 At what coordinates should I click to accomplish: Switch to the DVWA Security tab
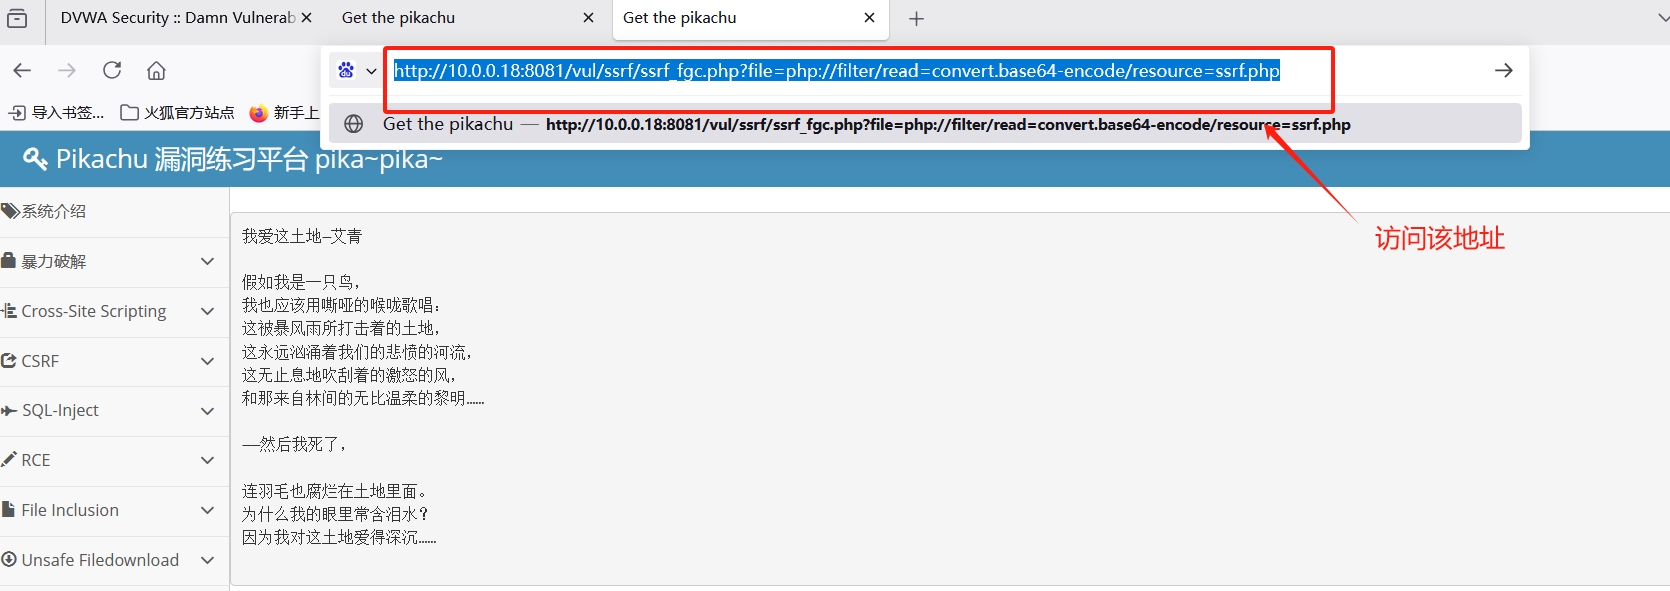[176, 18]
